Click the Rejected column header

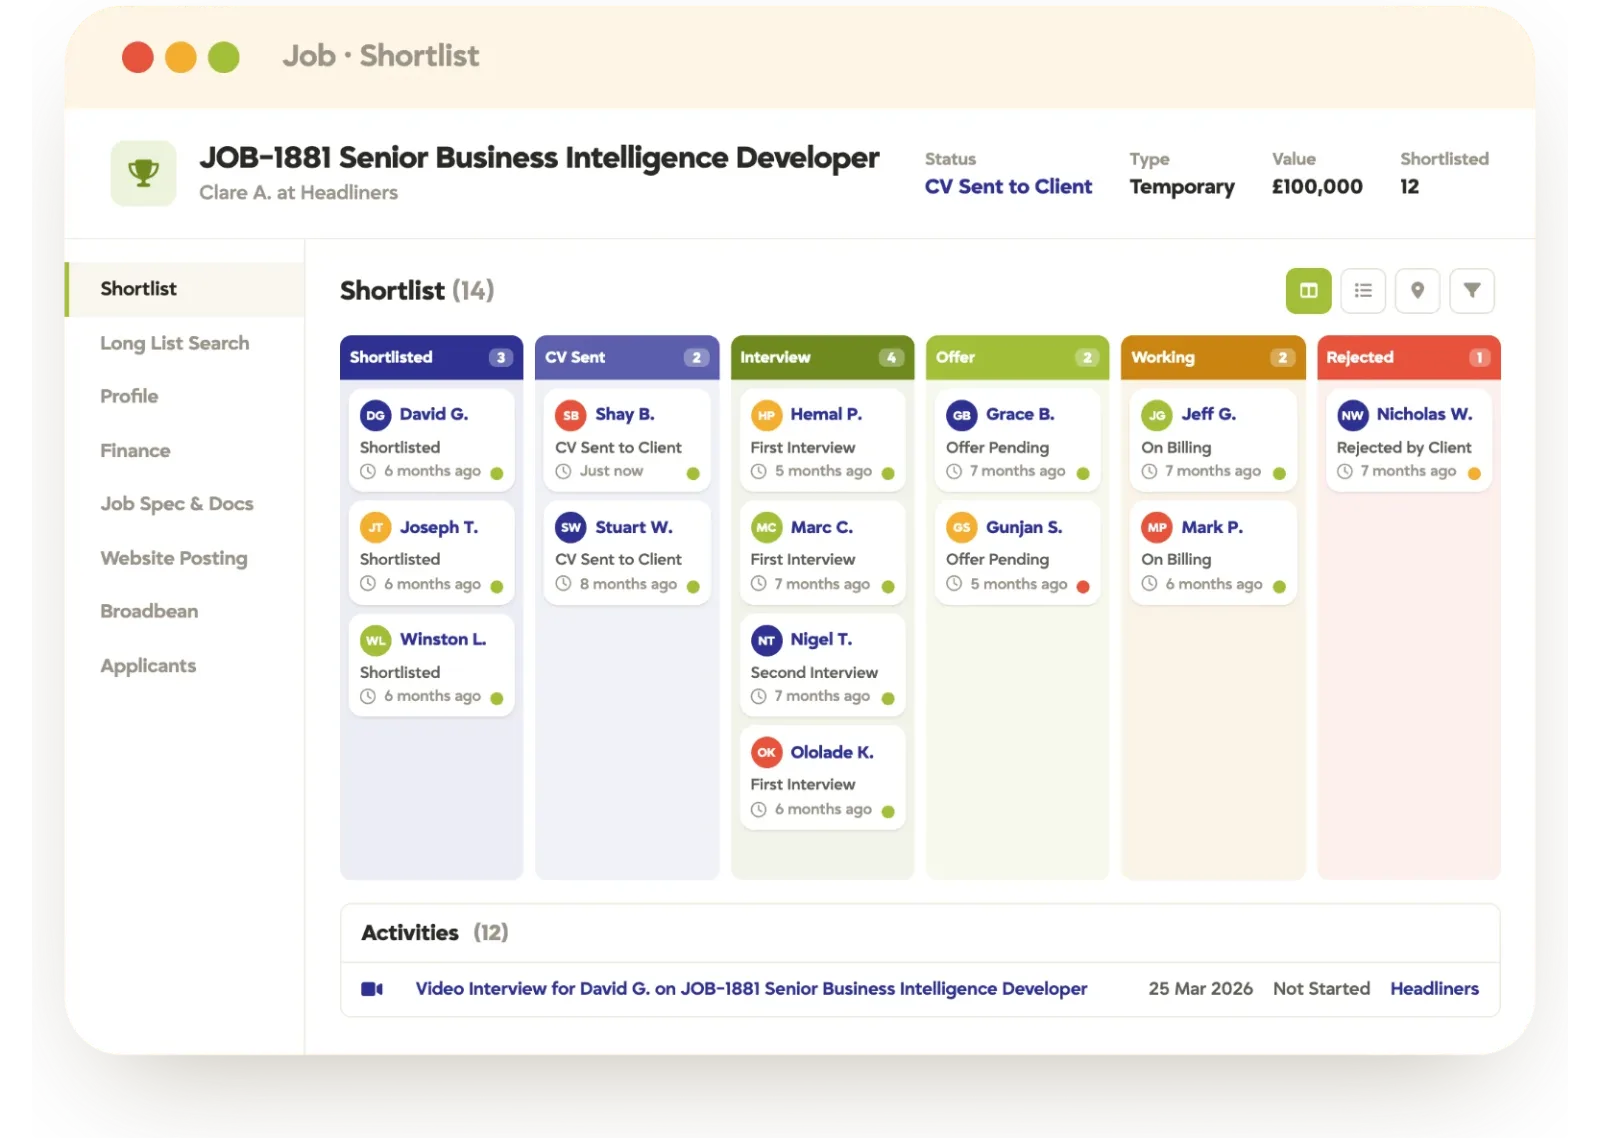(x=1409, y=357)
